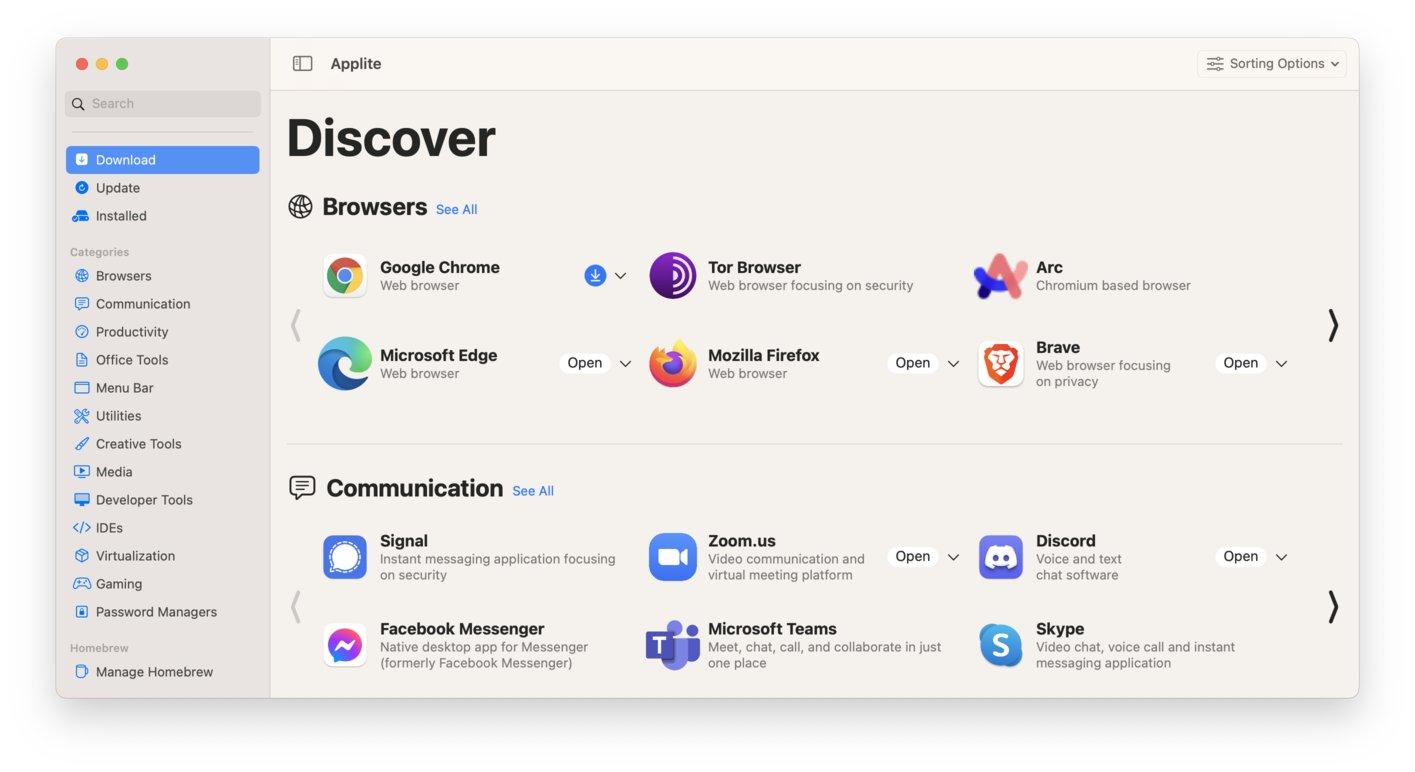Download Google Chrome with the blue arrow icon

[595, 275]
